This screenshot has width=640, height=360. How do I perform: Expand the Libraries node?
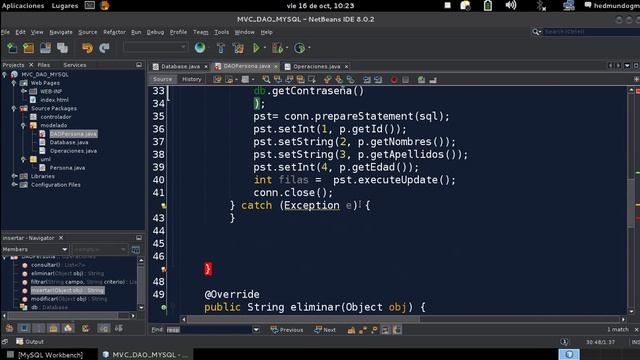14,176
